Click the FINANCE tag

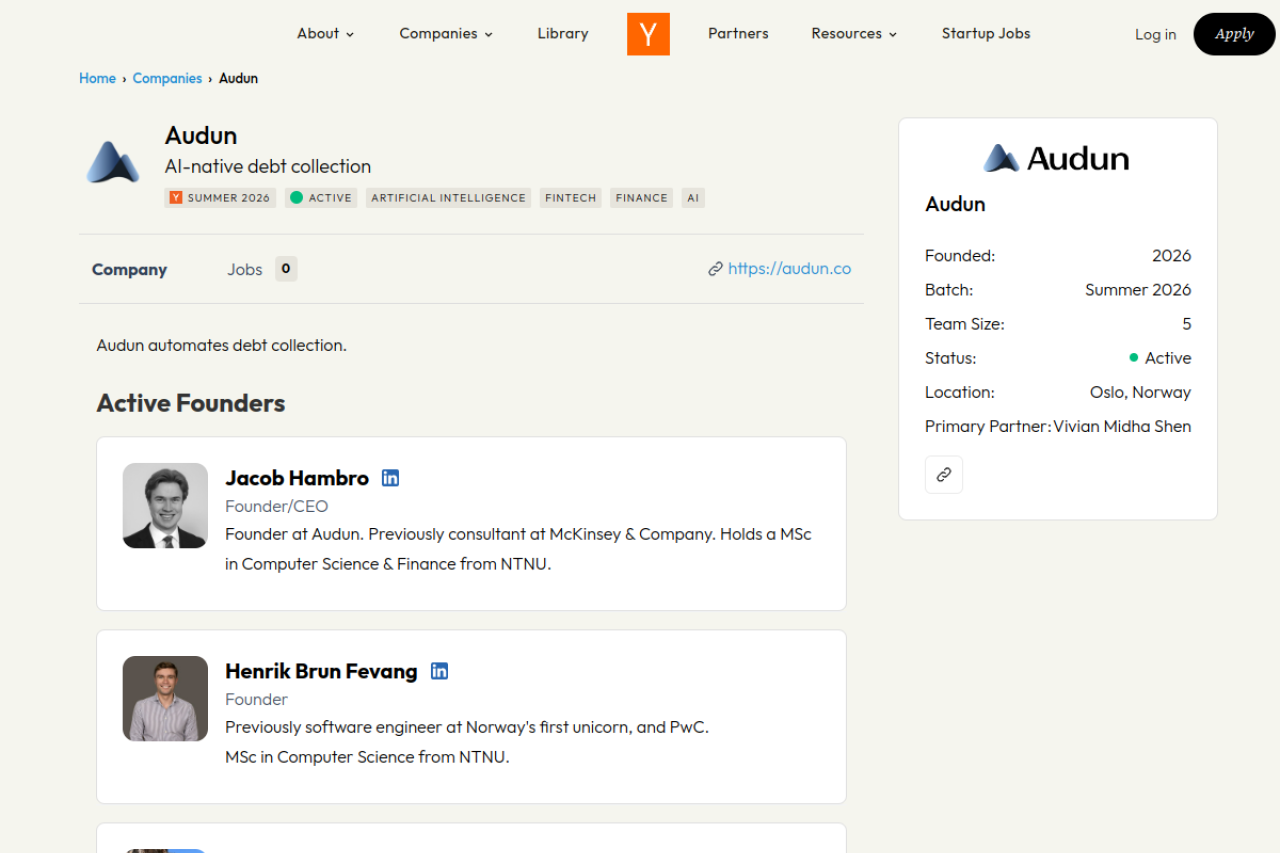pos(642,198)
